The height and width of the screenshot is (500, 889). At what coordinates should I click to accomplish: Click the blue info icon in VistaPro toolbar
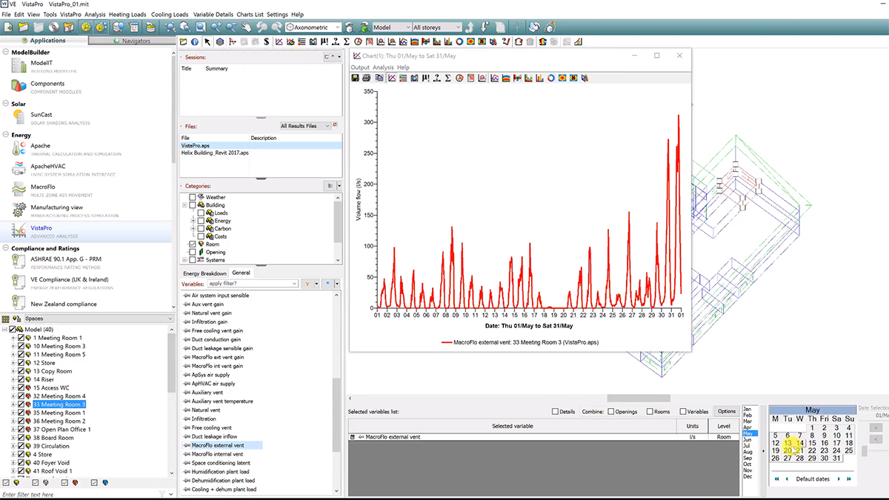point(194,42)
